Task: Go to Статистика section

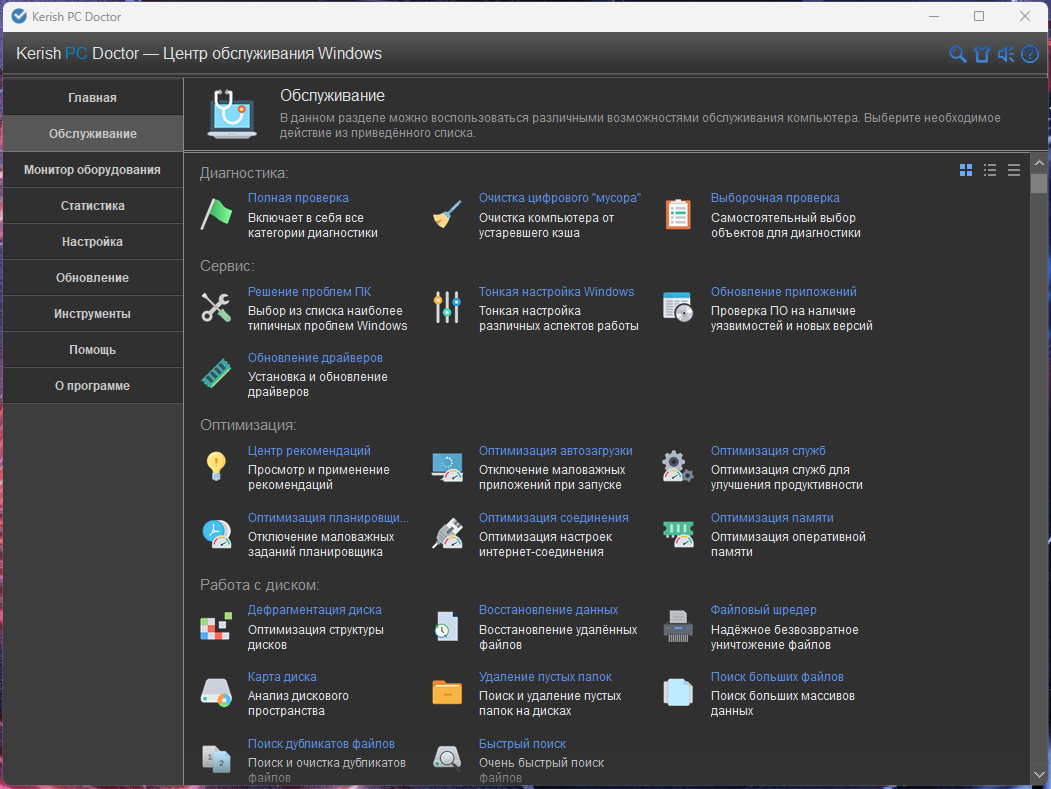Action: pos(92,206)
